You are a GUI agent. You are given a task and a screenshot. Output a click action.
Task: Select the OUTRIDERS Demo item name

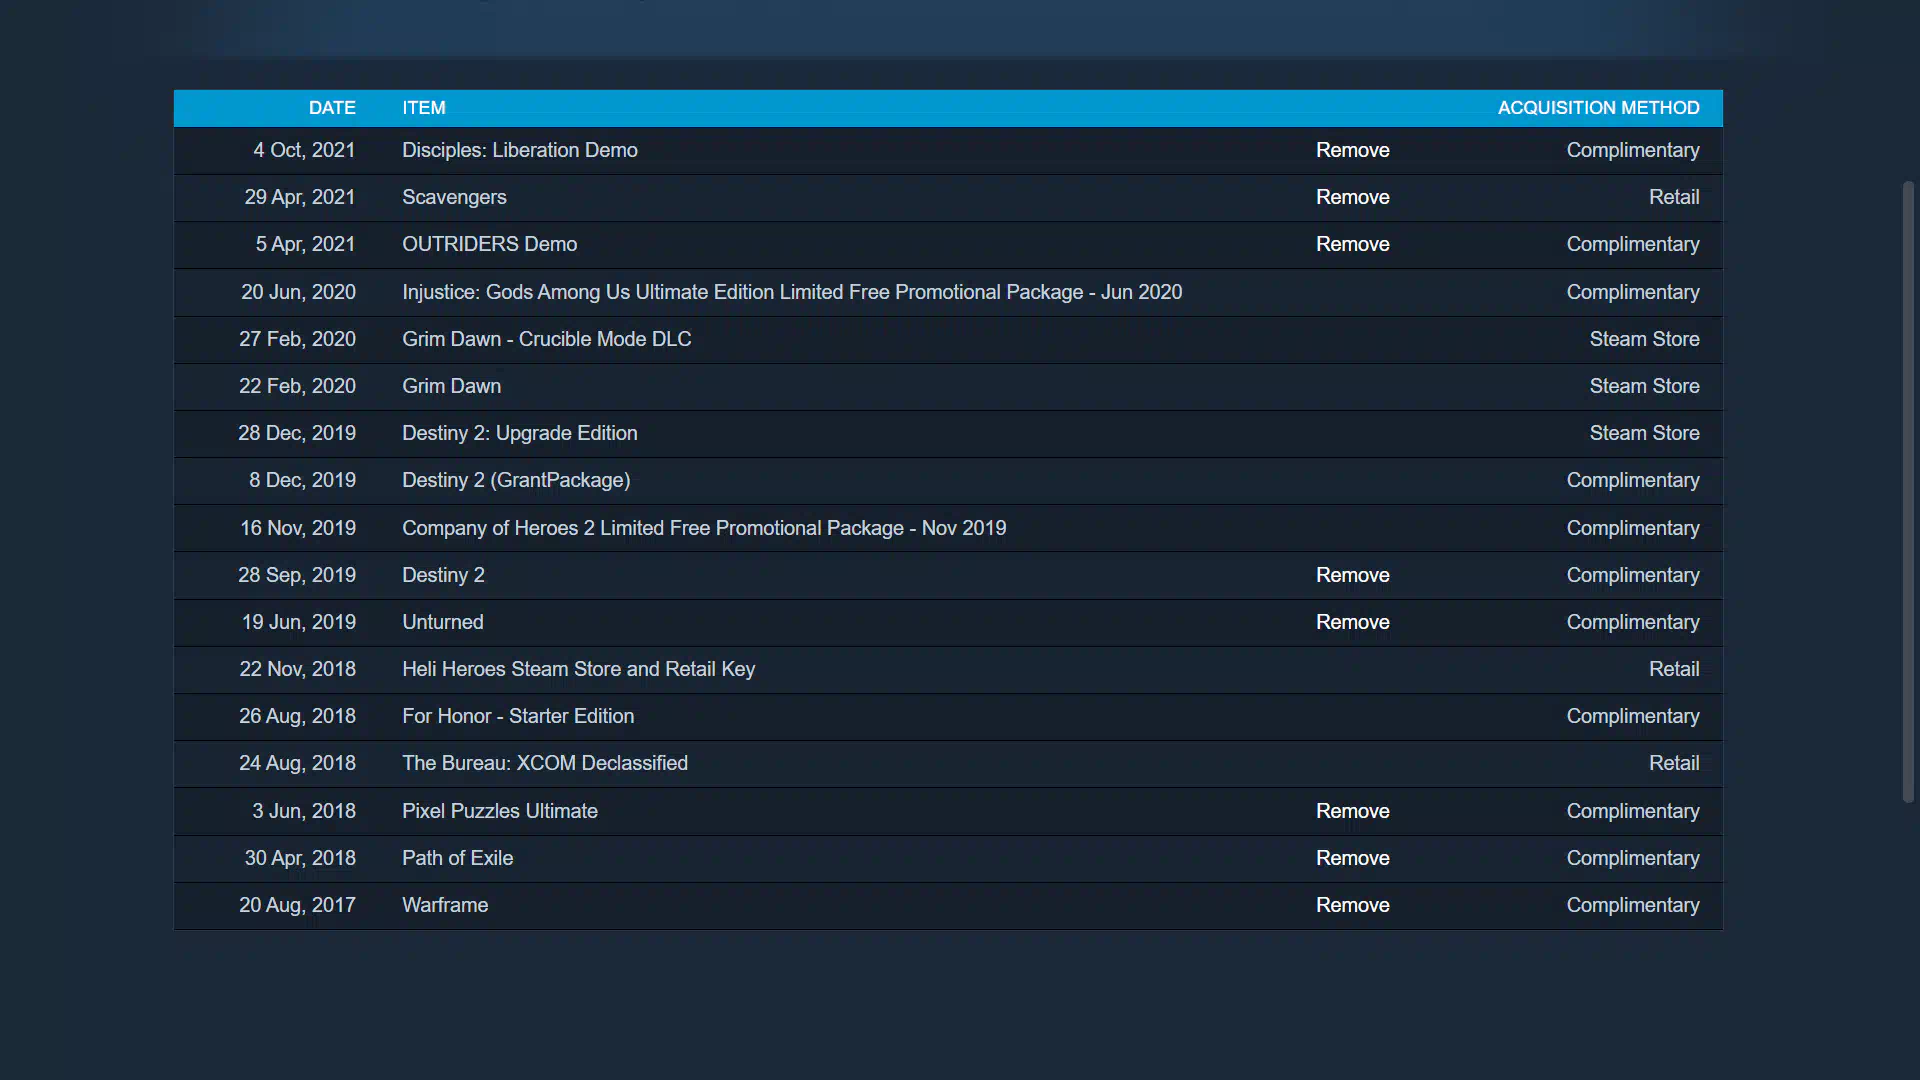489,244
